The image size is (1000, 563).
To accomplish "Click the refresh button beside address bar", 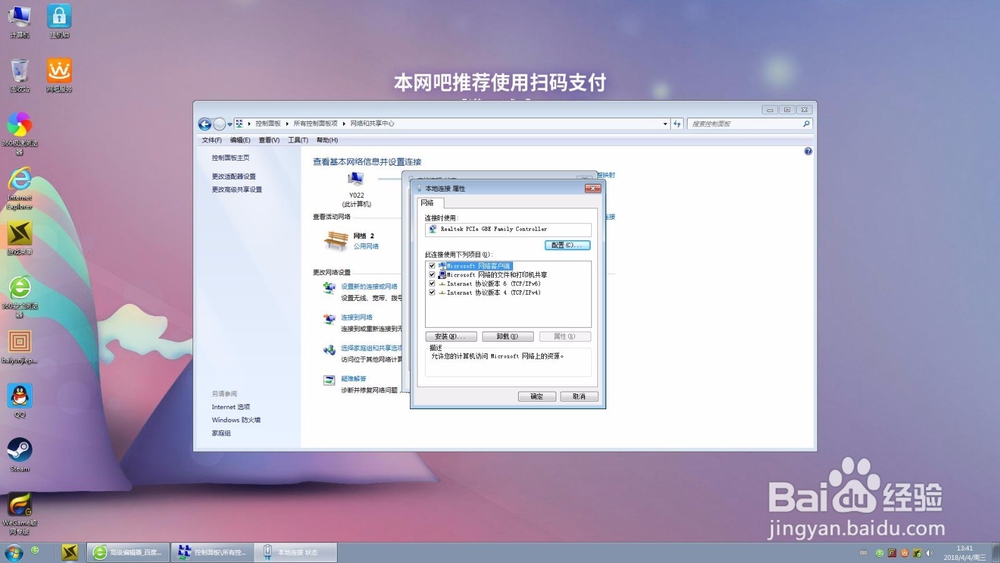I will pyautogui.click(x=677, y=124).
